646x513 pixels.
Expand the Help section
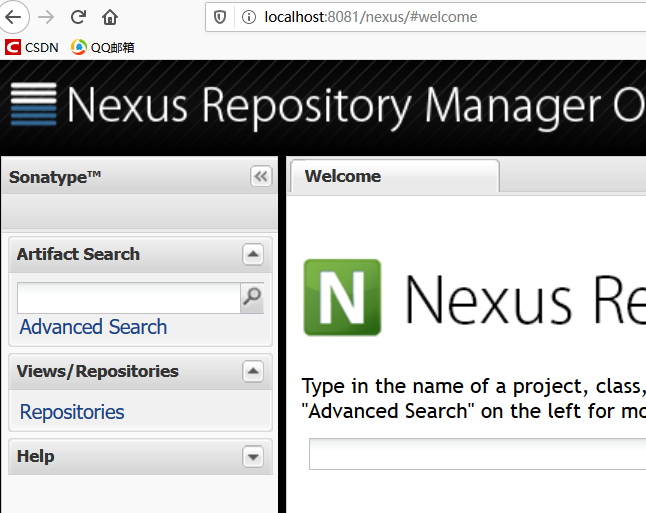point(253,457)
